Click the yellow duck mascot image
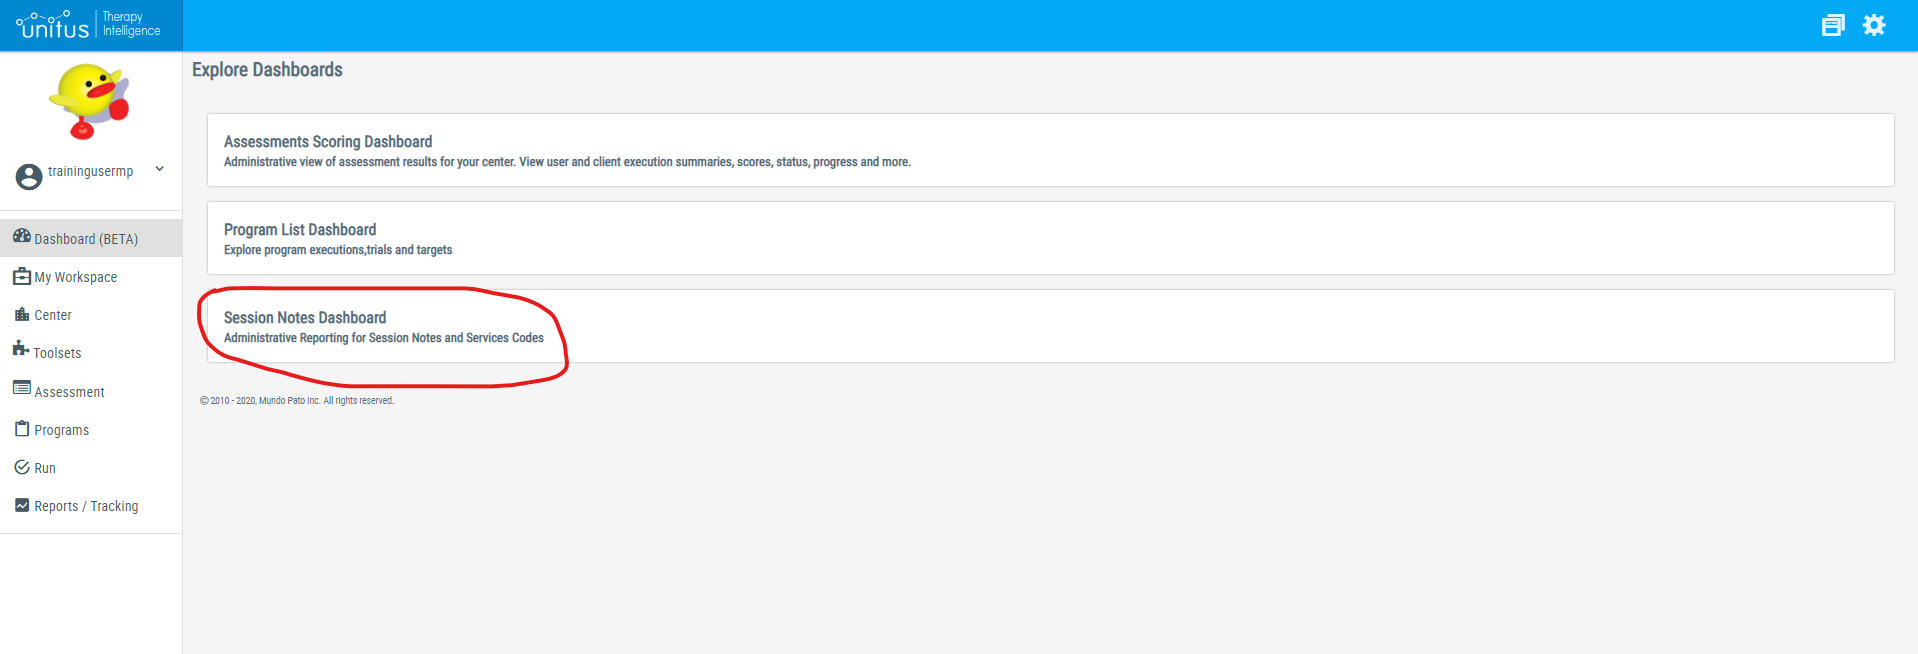Viewport: 1918px width, 654px height. 90,101
